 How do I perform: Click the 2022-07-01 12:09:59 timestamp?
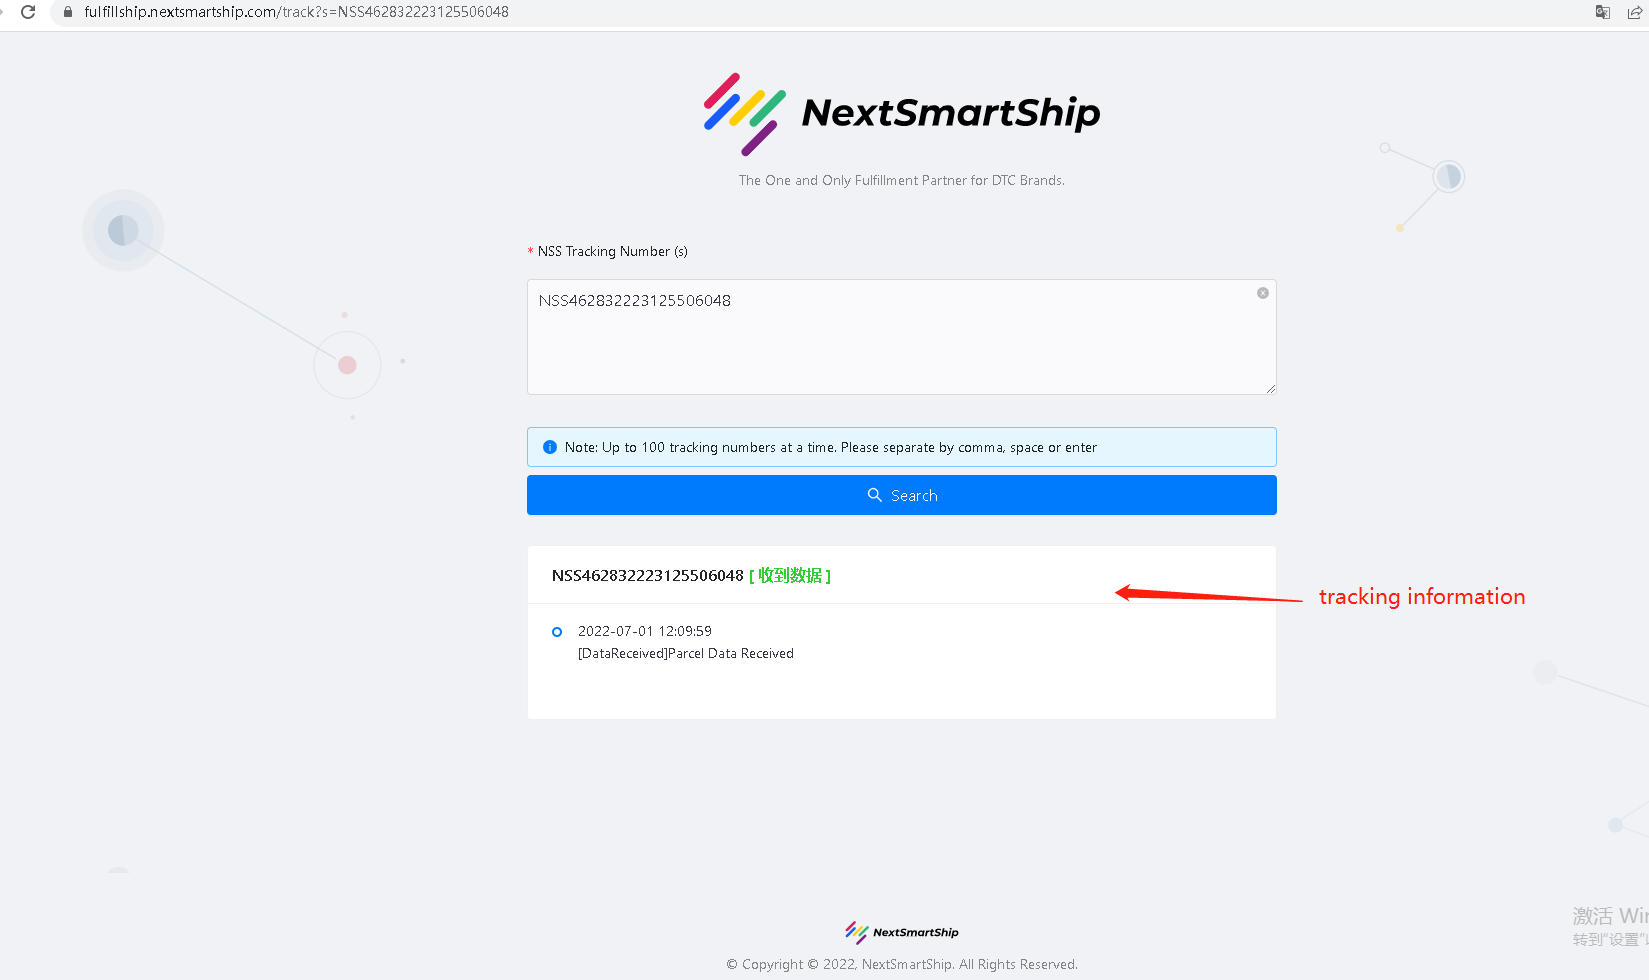(645, 631)
